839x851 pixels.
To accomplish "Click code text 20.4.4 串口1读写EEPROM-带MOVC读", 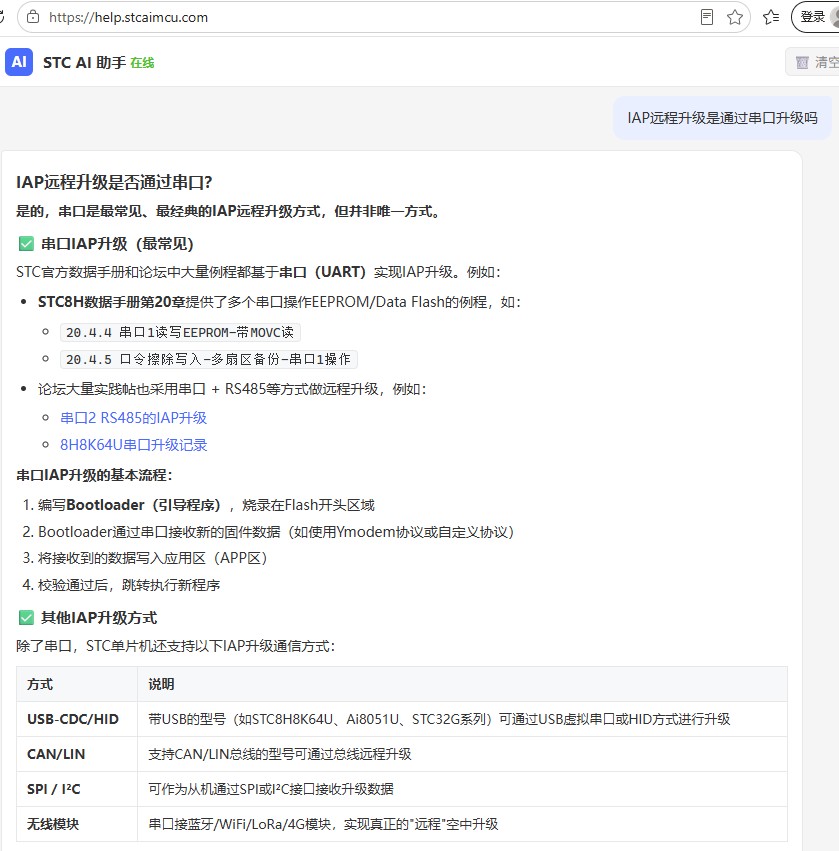I will [x=180, y=332].
